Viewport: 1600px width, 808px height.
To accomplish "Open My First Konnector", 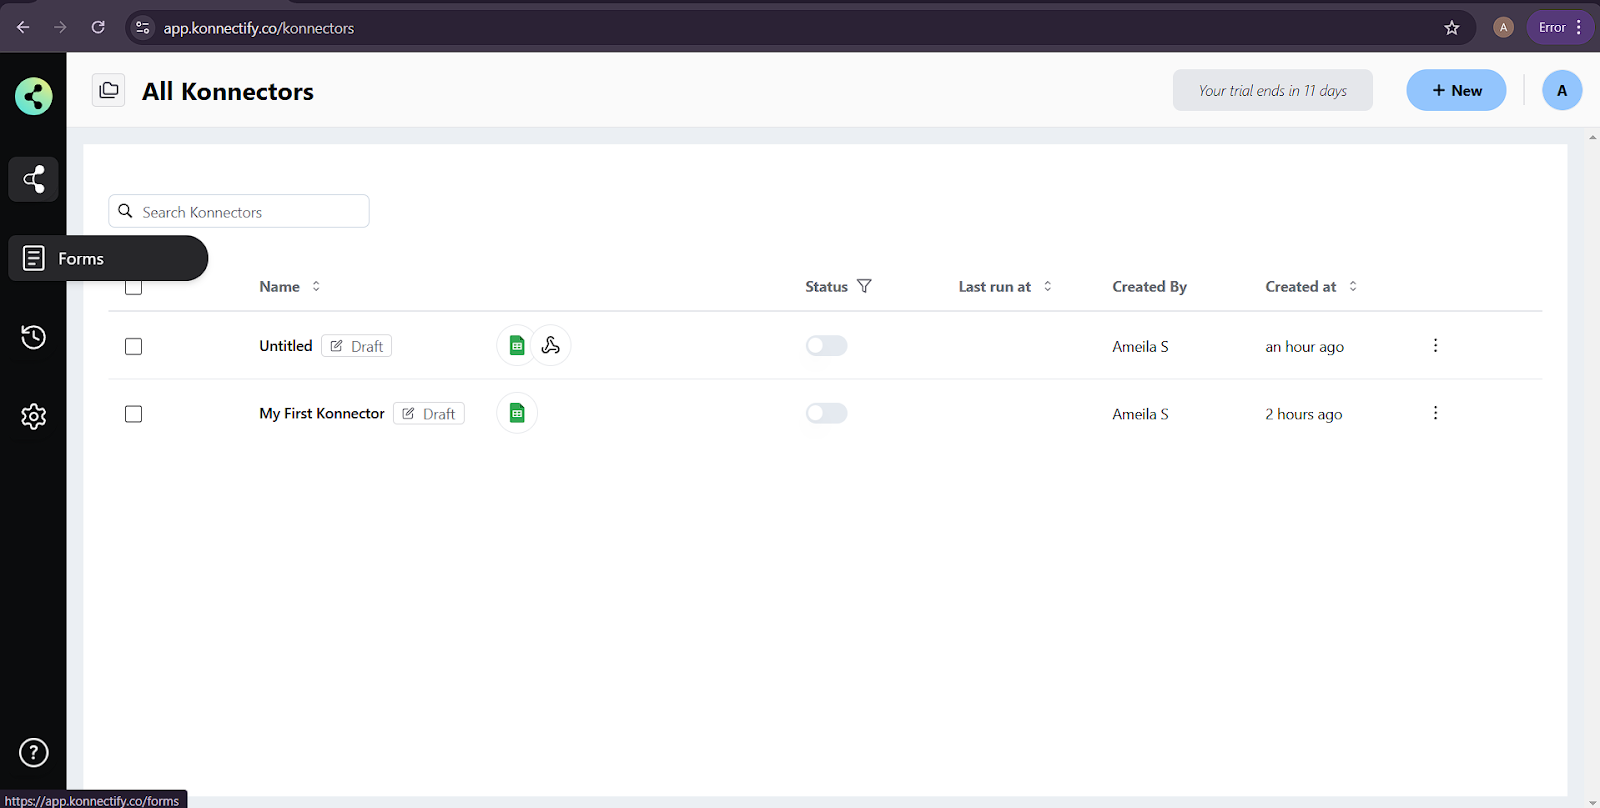I will coord(322,413).
